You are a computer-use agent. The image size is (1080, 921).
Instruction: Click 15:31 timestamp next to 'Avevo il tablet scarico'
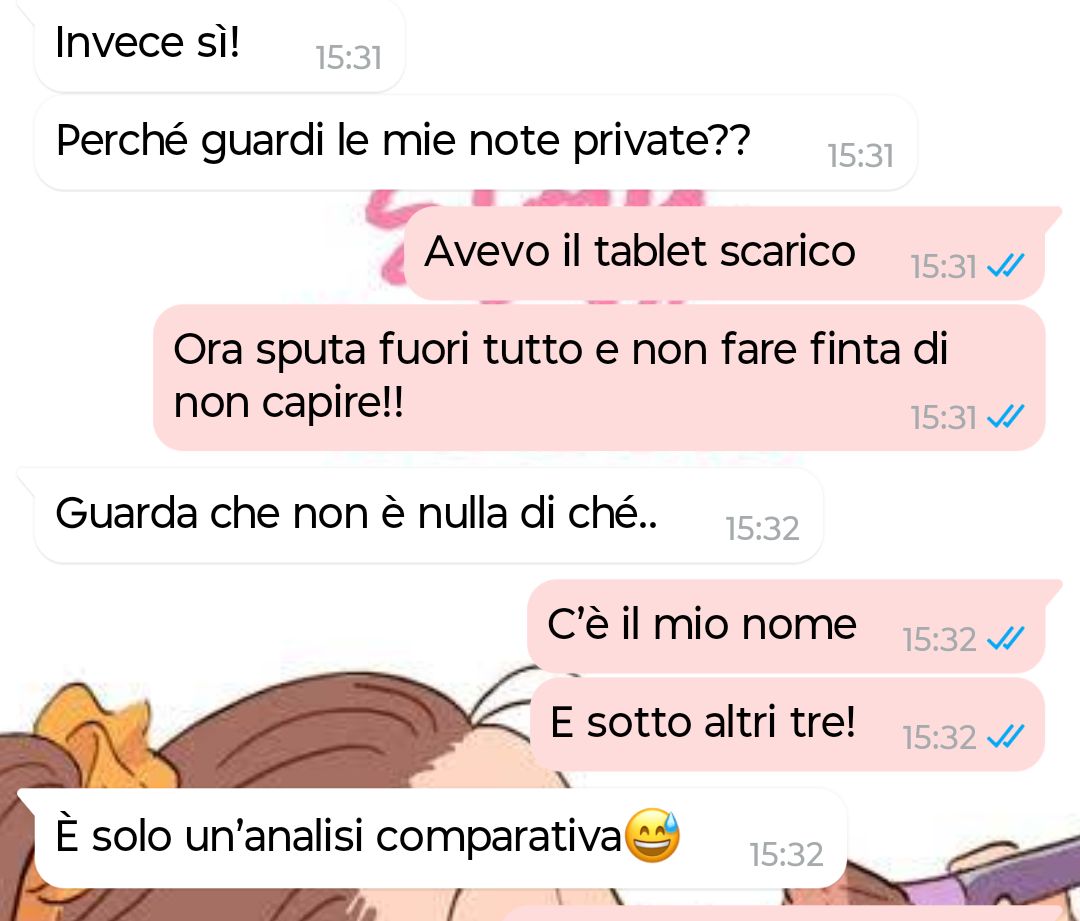tap(944, 267)
